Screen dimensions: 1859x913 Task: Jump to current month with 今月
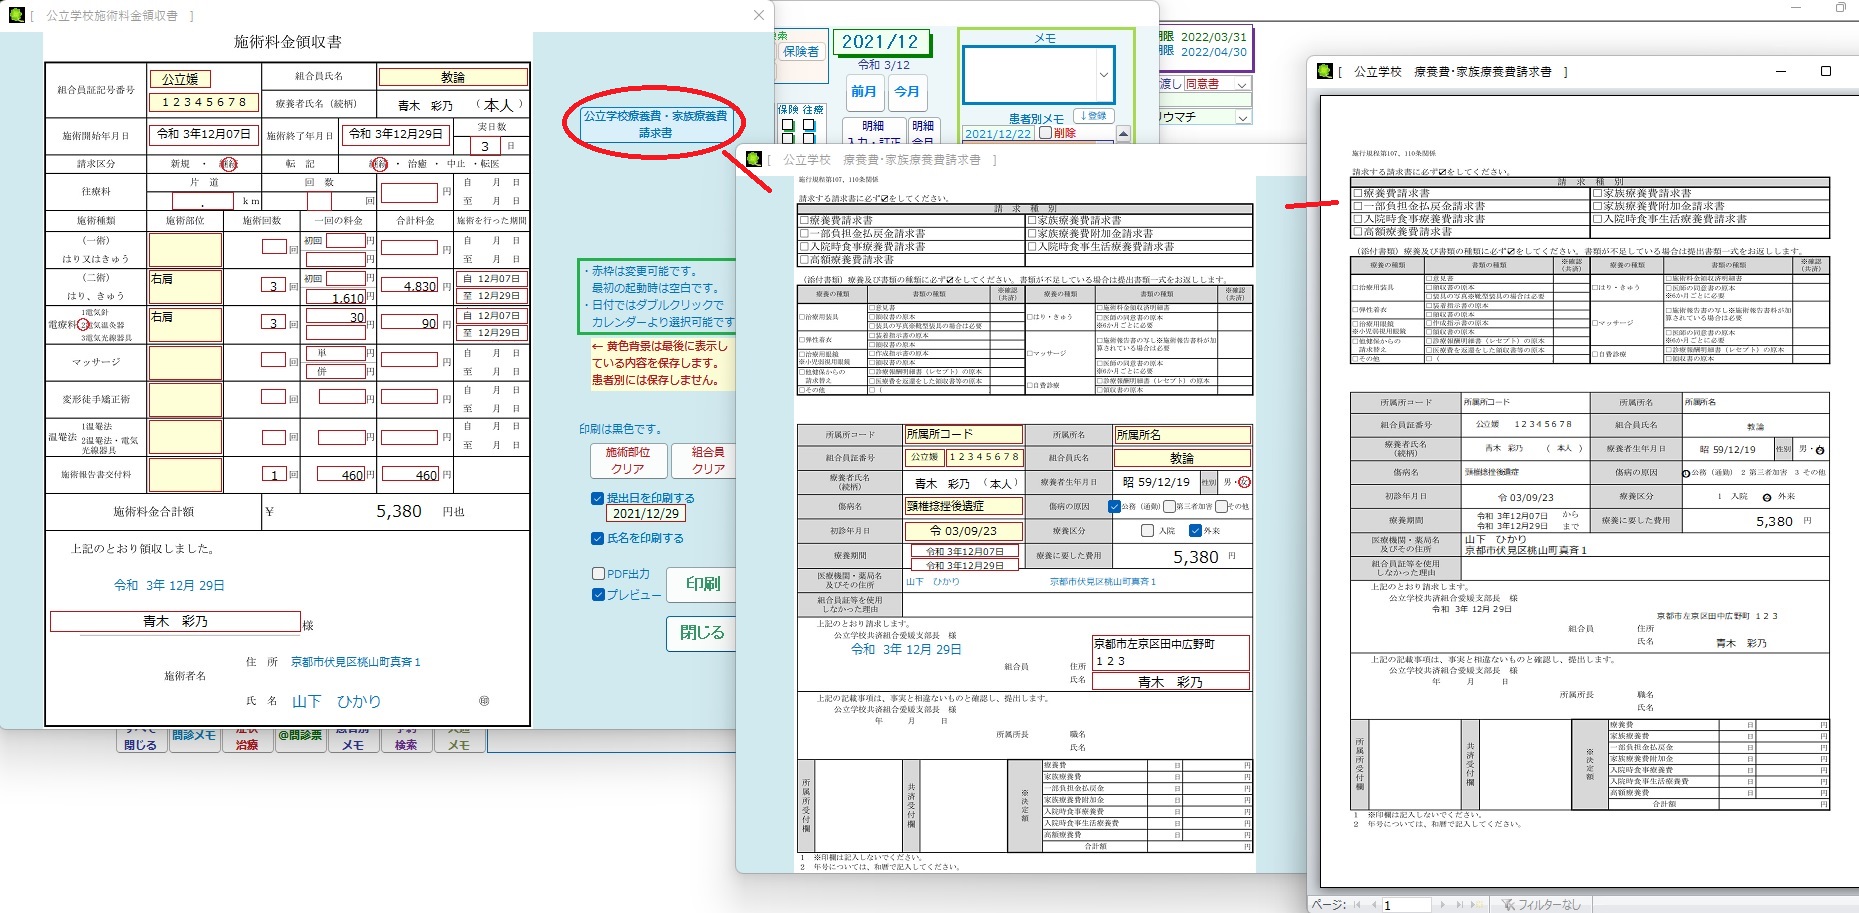tap(907, 92)
